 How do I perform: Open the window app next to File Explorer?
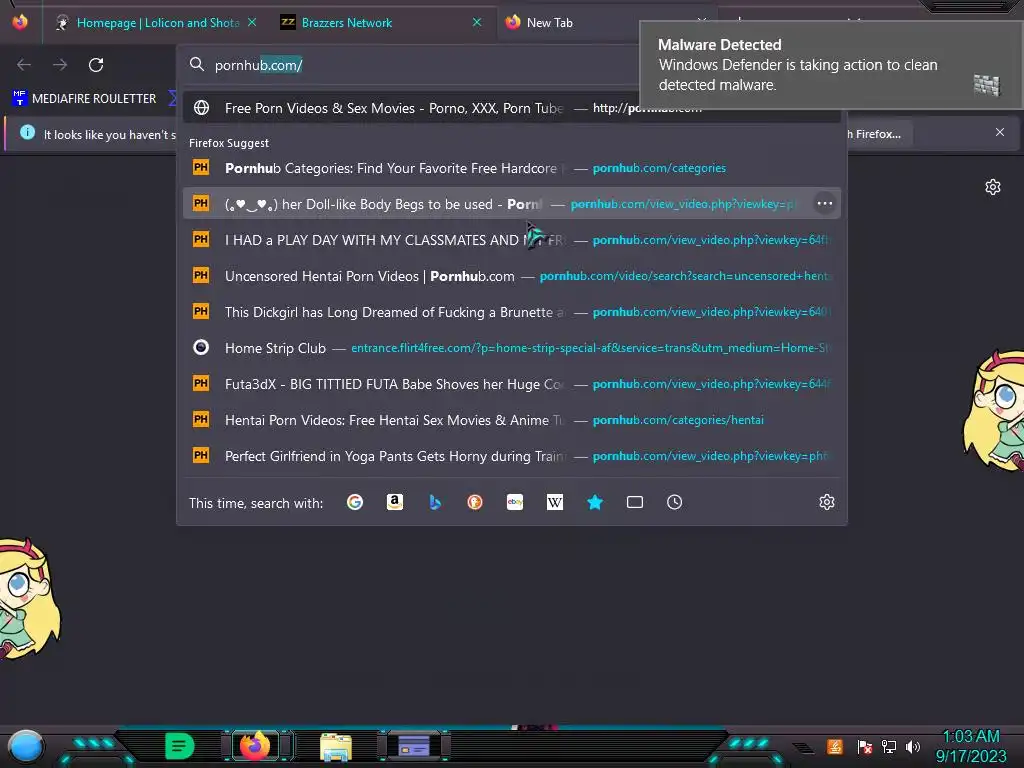point(413,746)
